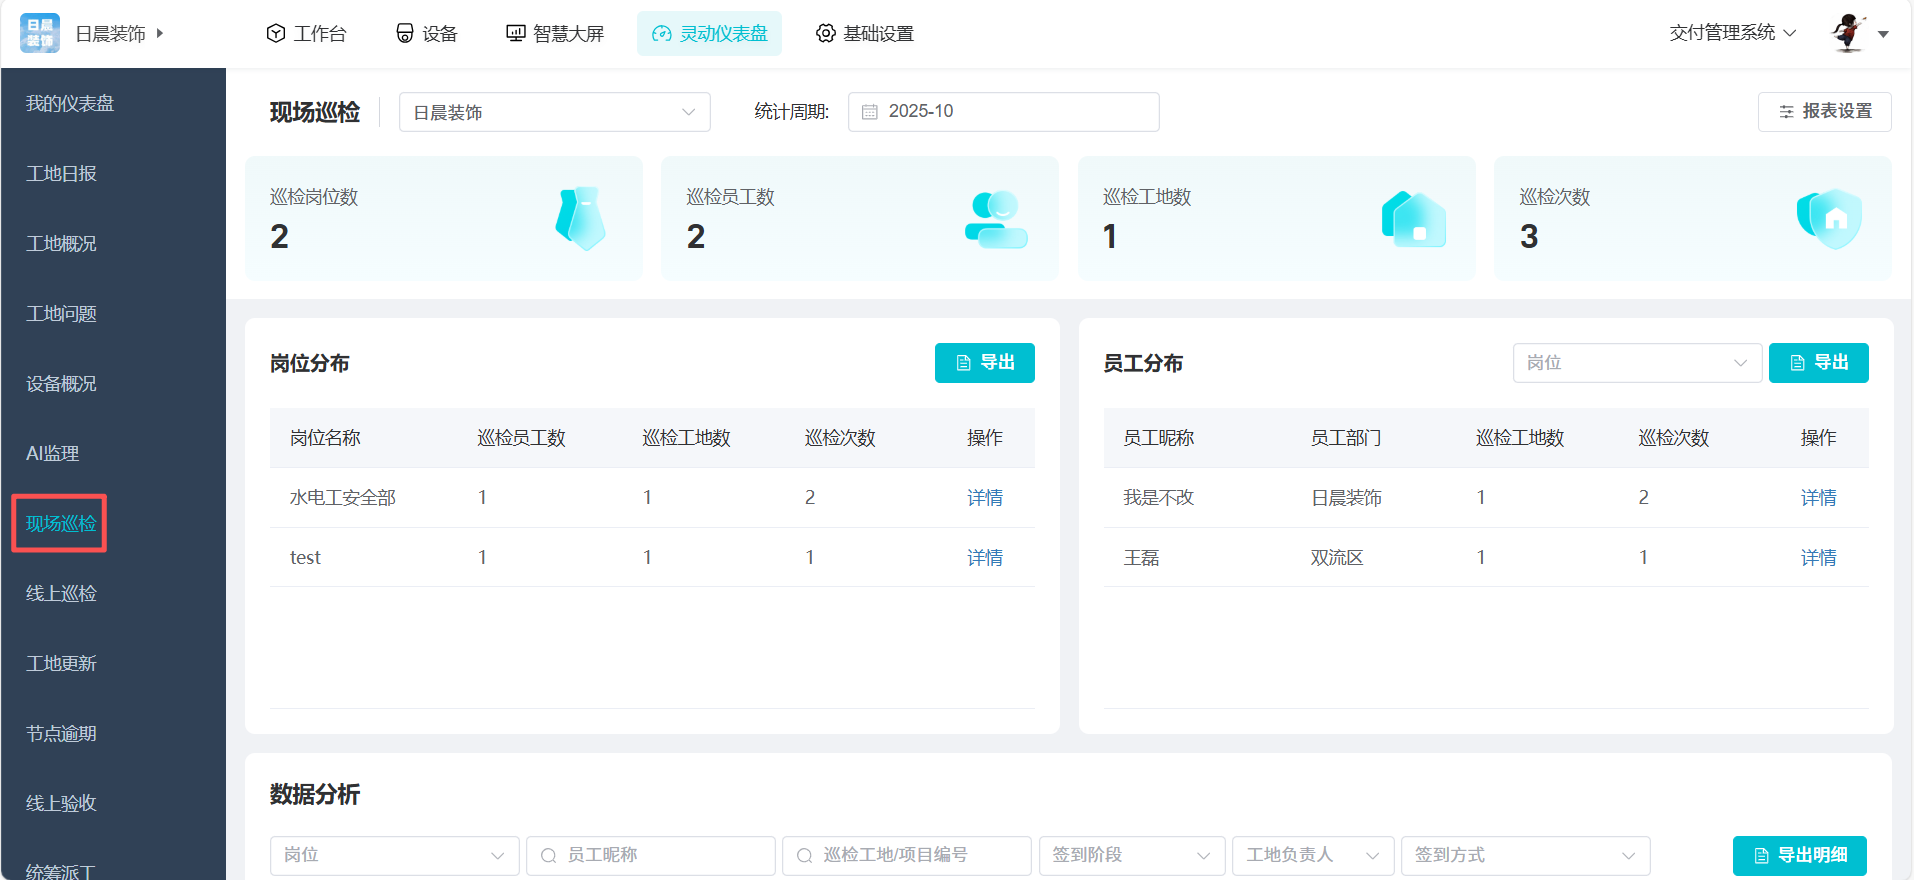Export the 岗位分布 table with 导出
The height and width of the screenshot is (880, 1914).
pos(984,363)
